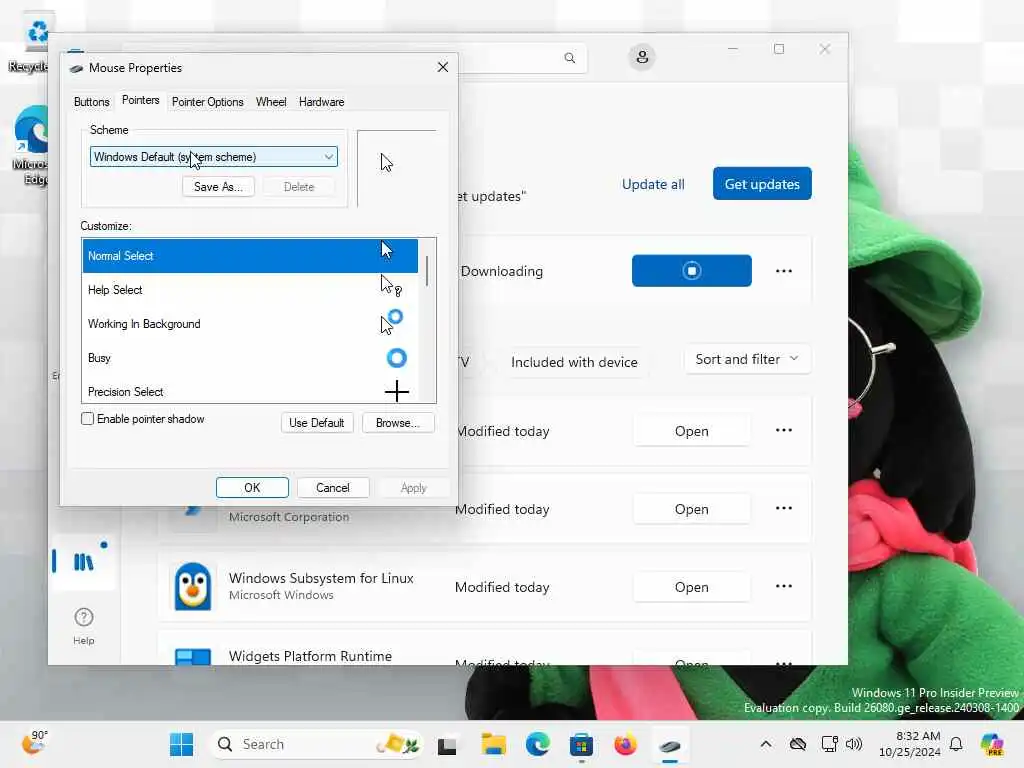
Task: Click the Copilot preview tray icon
Action: [x=992, y=744]
